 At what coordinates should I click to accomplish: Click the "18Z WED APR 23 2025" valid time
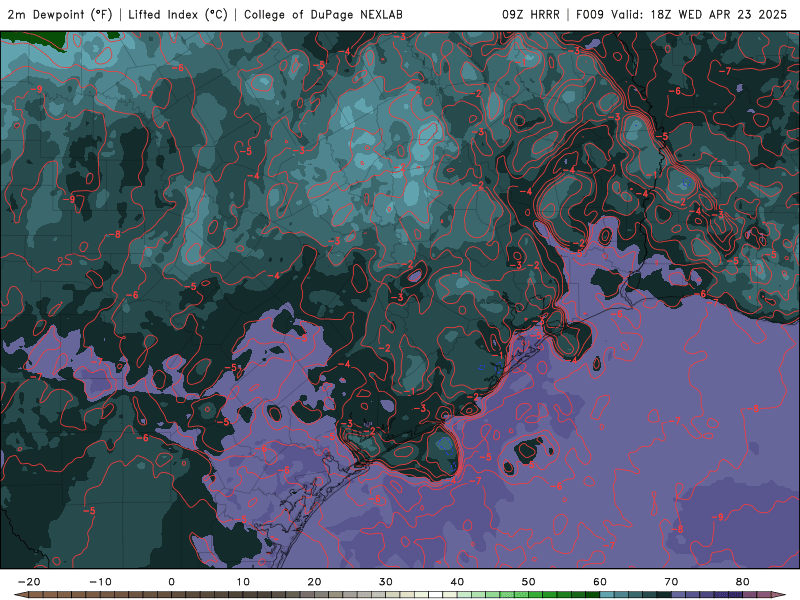point(719,14)
